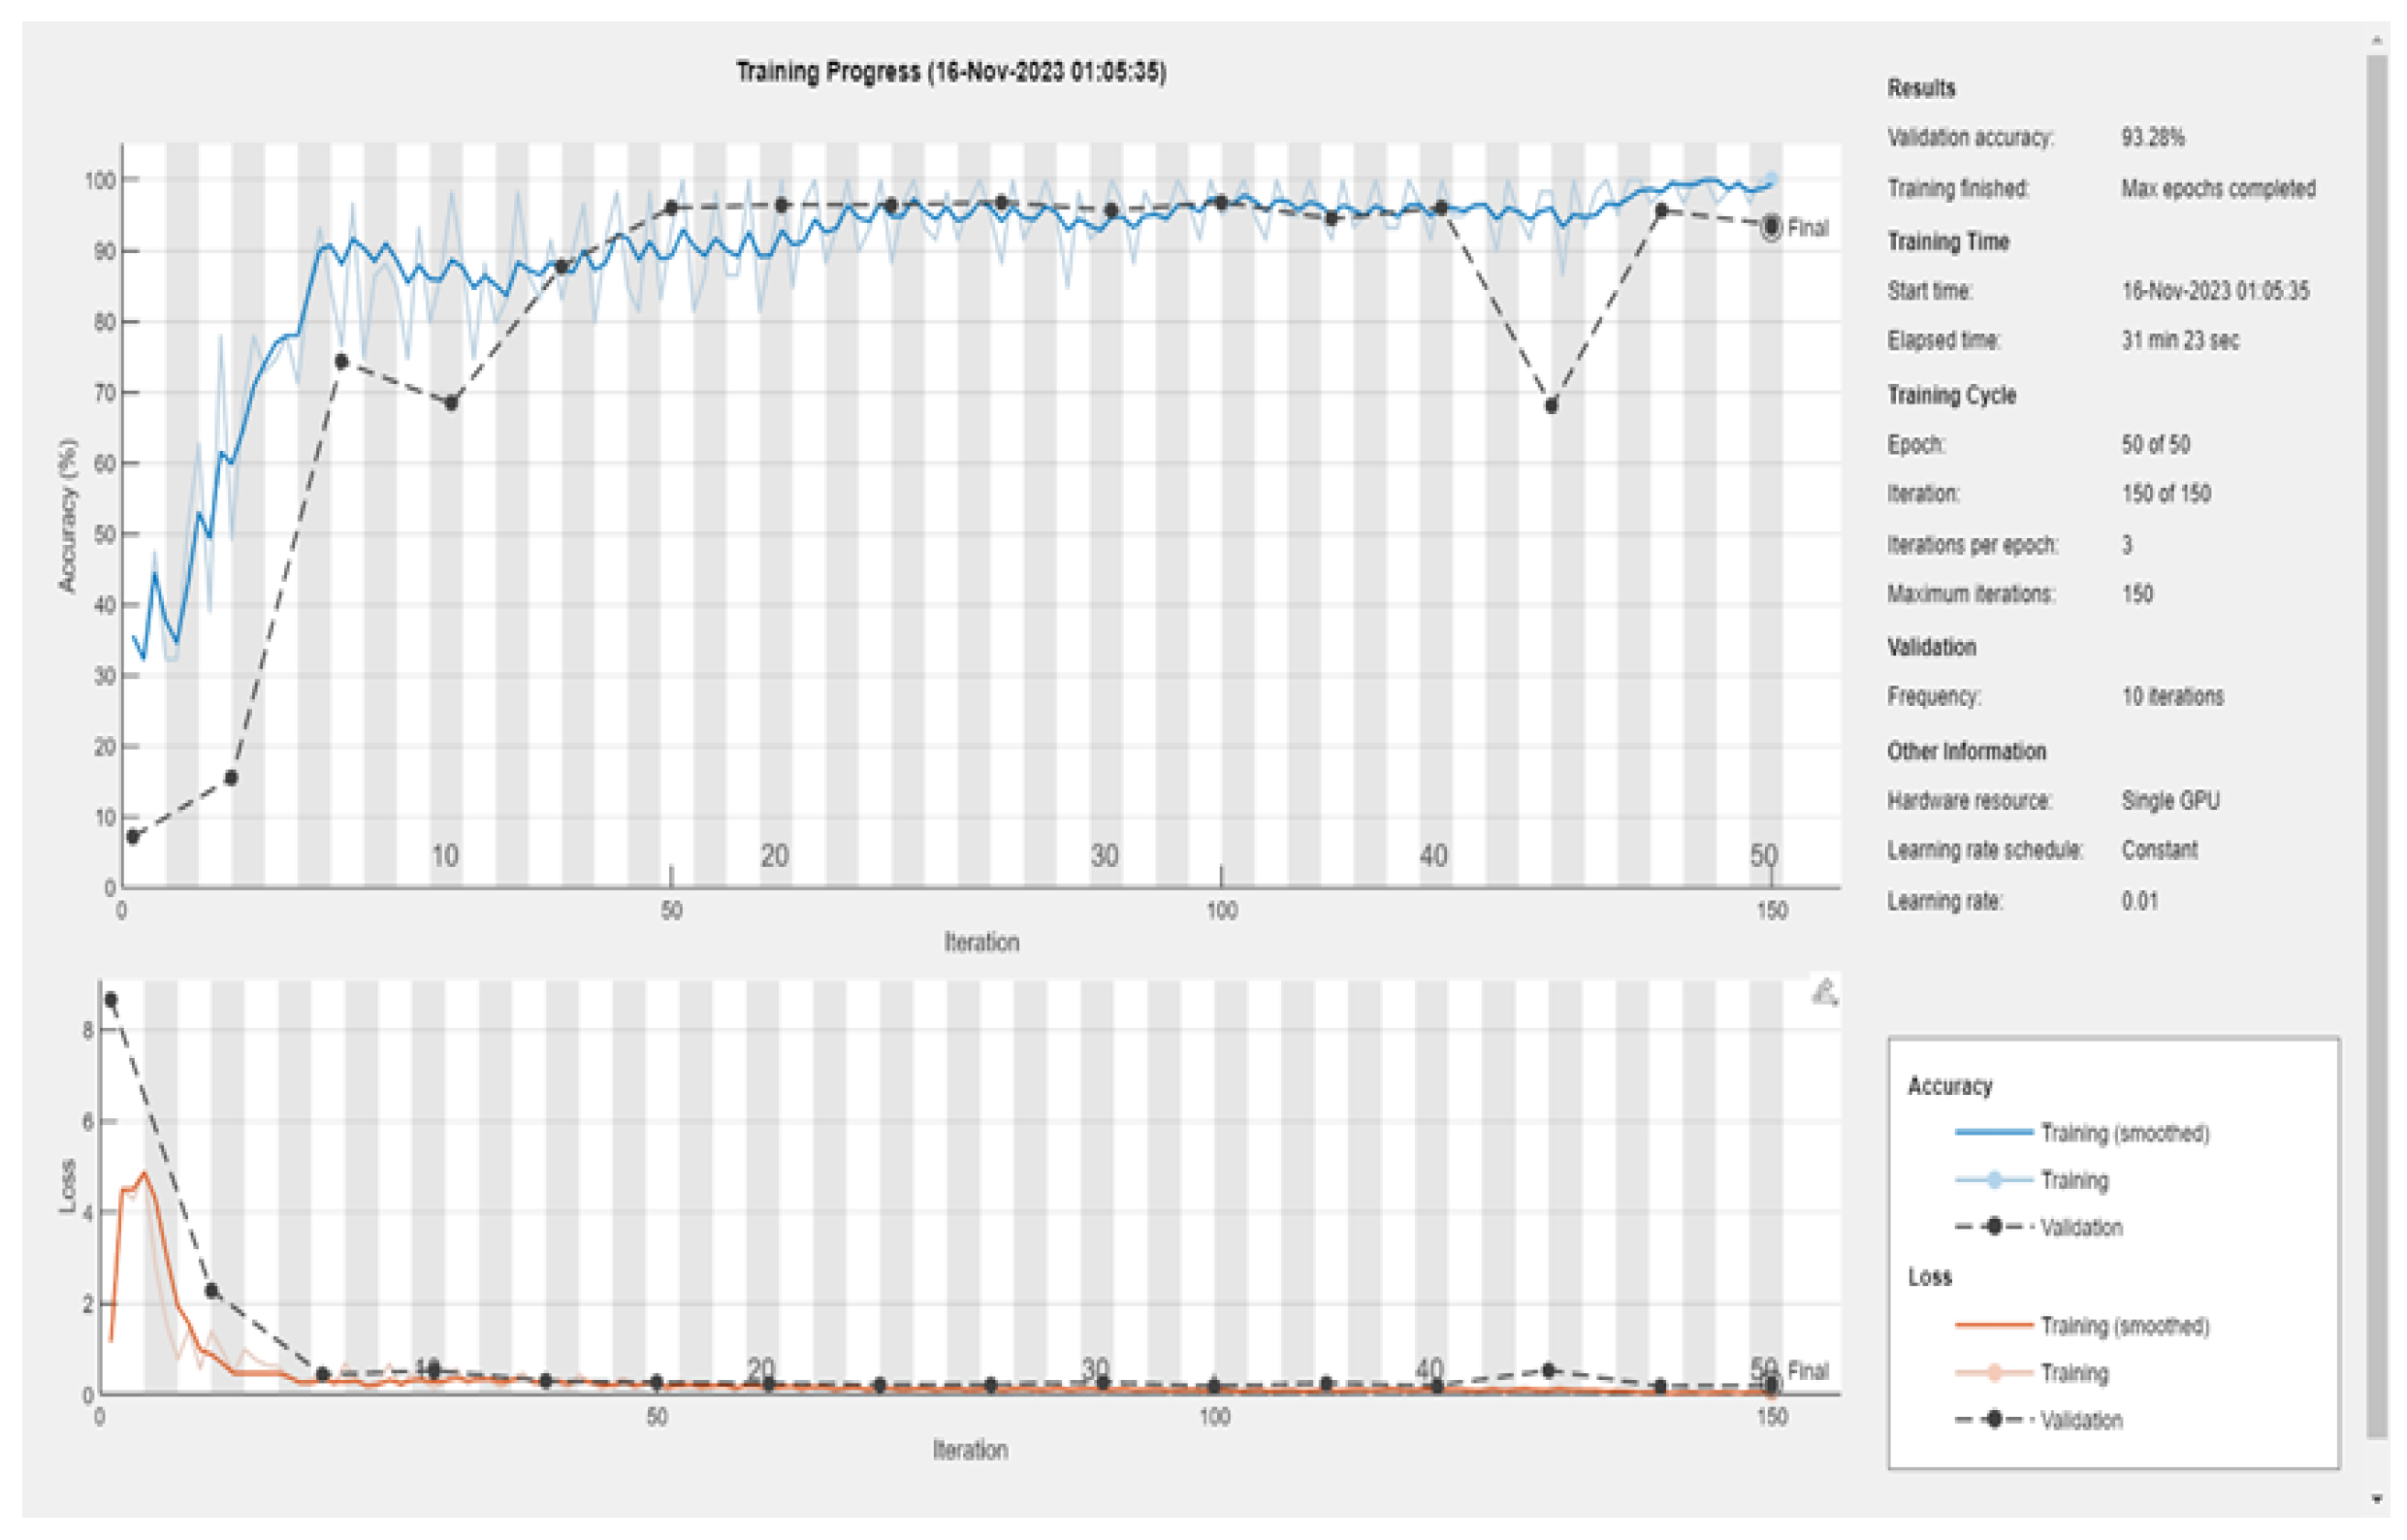Click the first validation loss point near 8

click(111, 1000)
